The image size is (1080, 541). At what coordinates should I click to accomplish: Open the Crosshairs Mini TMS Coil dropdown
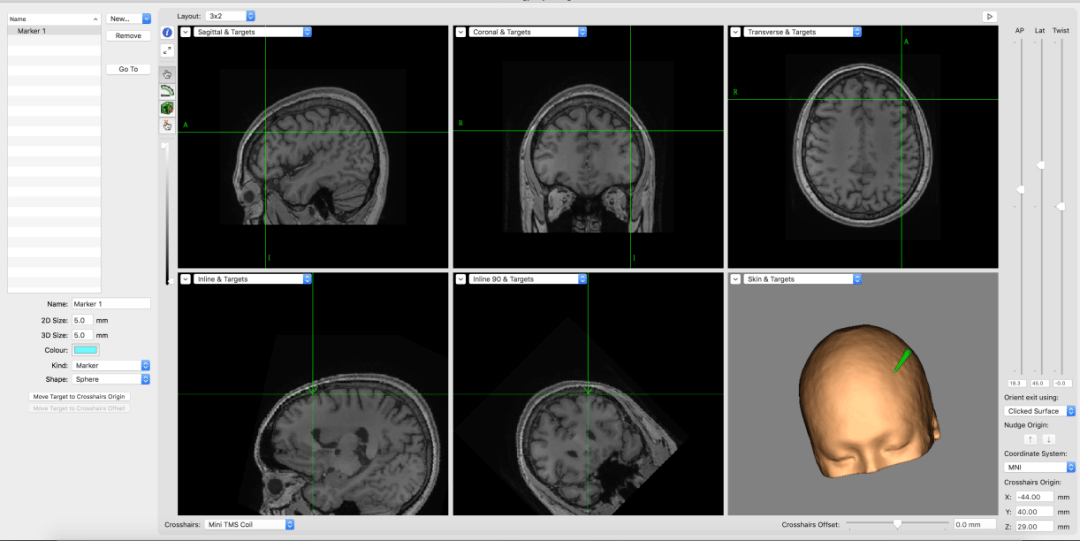click(x=249, y=524)
